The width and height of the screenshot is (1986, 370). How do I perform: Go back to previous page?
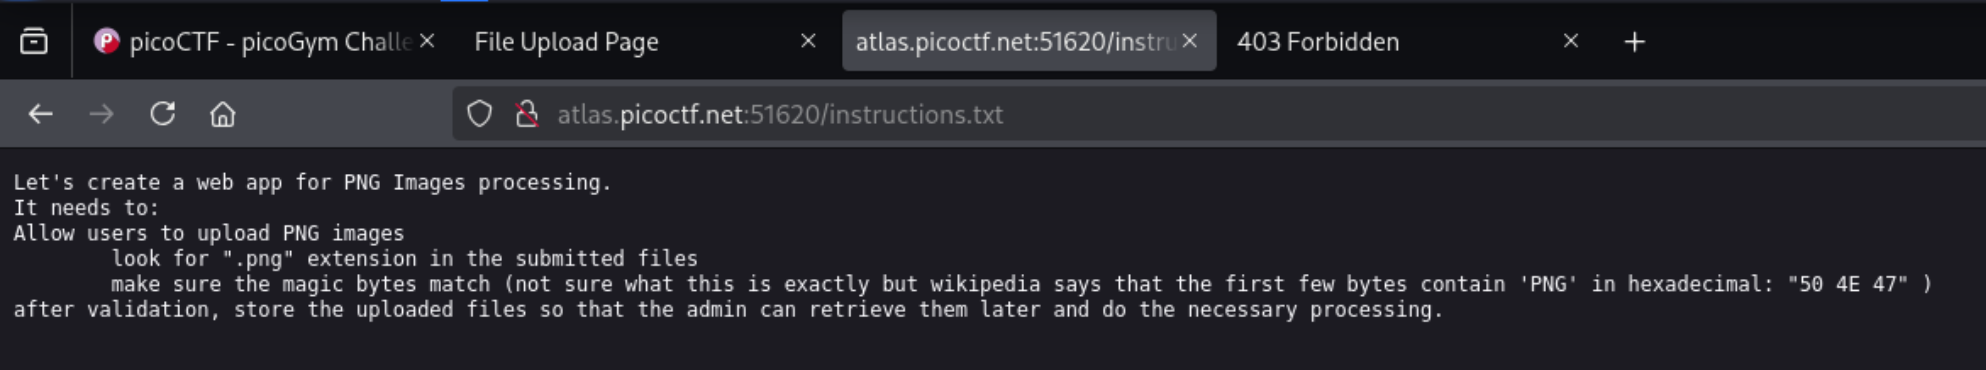(x=40, y=114)
